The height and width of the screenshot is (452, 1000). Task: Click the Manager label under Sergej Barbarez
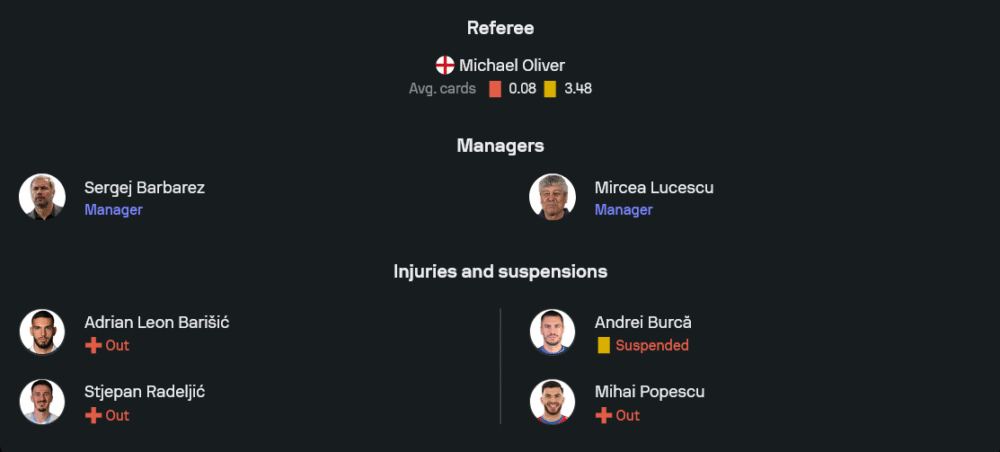[x=113, y=210]
